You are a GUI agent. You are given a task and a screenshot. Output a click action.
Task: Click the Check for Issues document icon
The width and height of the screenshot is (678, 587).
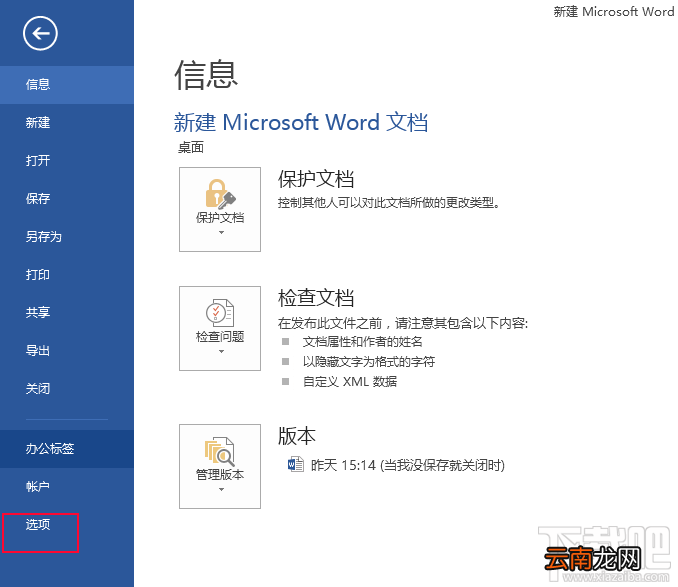pyautogui.click(x=220, y=313)
